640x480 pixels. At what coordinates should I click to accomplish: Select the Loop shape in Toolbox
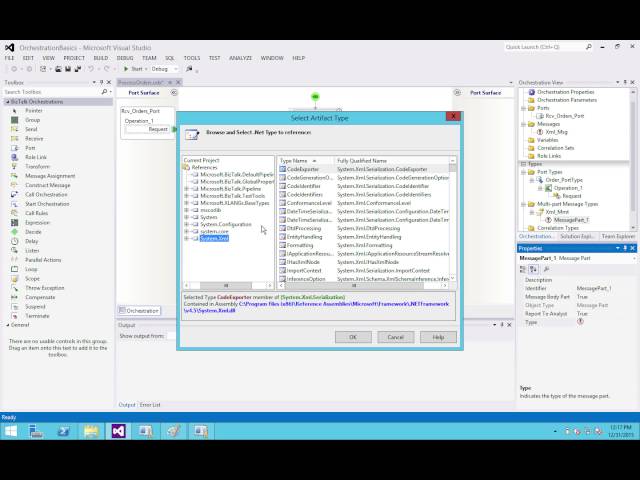(31, 269)
